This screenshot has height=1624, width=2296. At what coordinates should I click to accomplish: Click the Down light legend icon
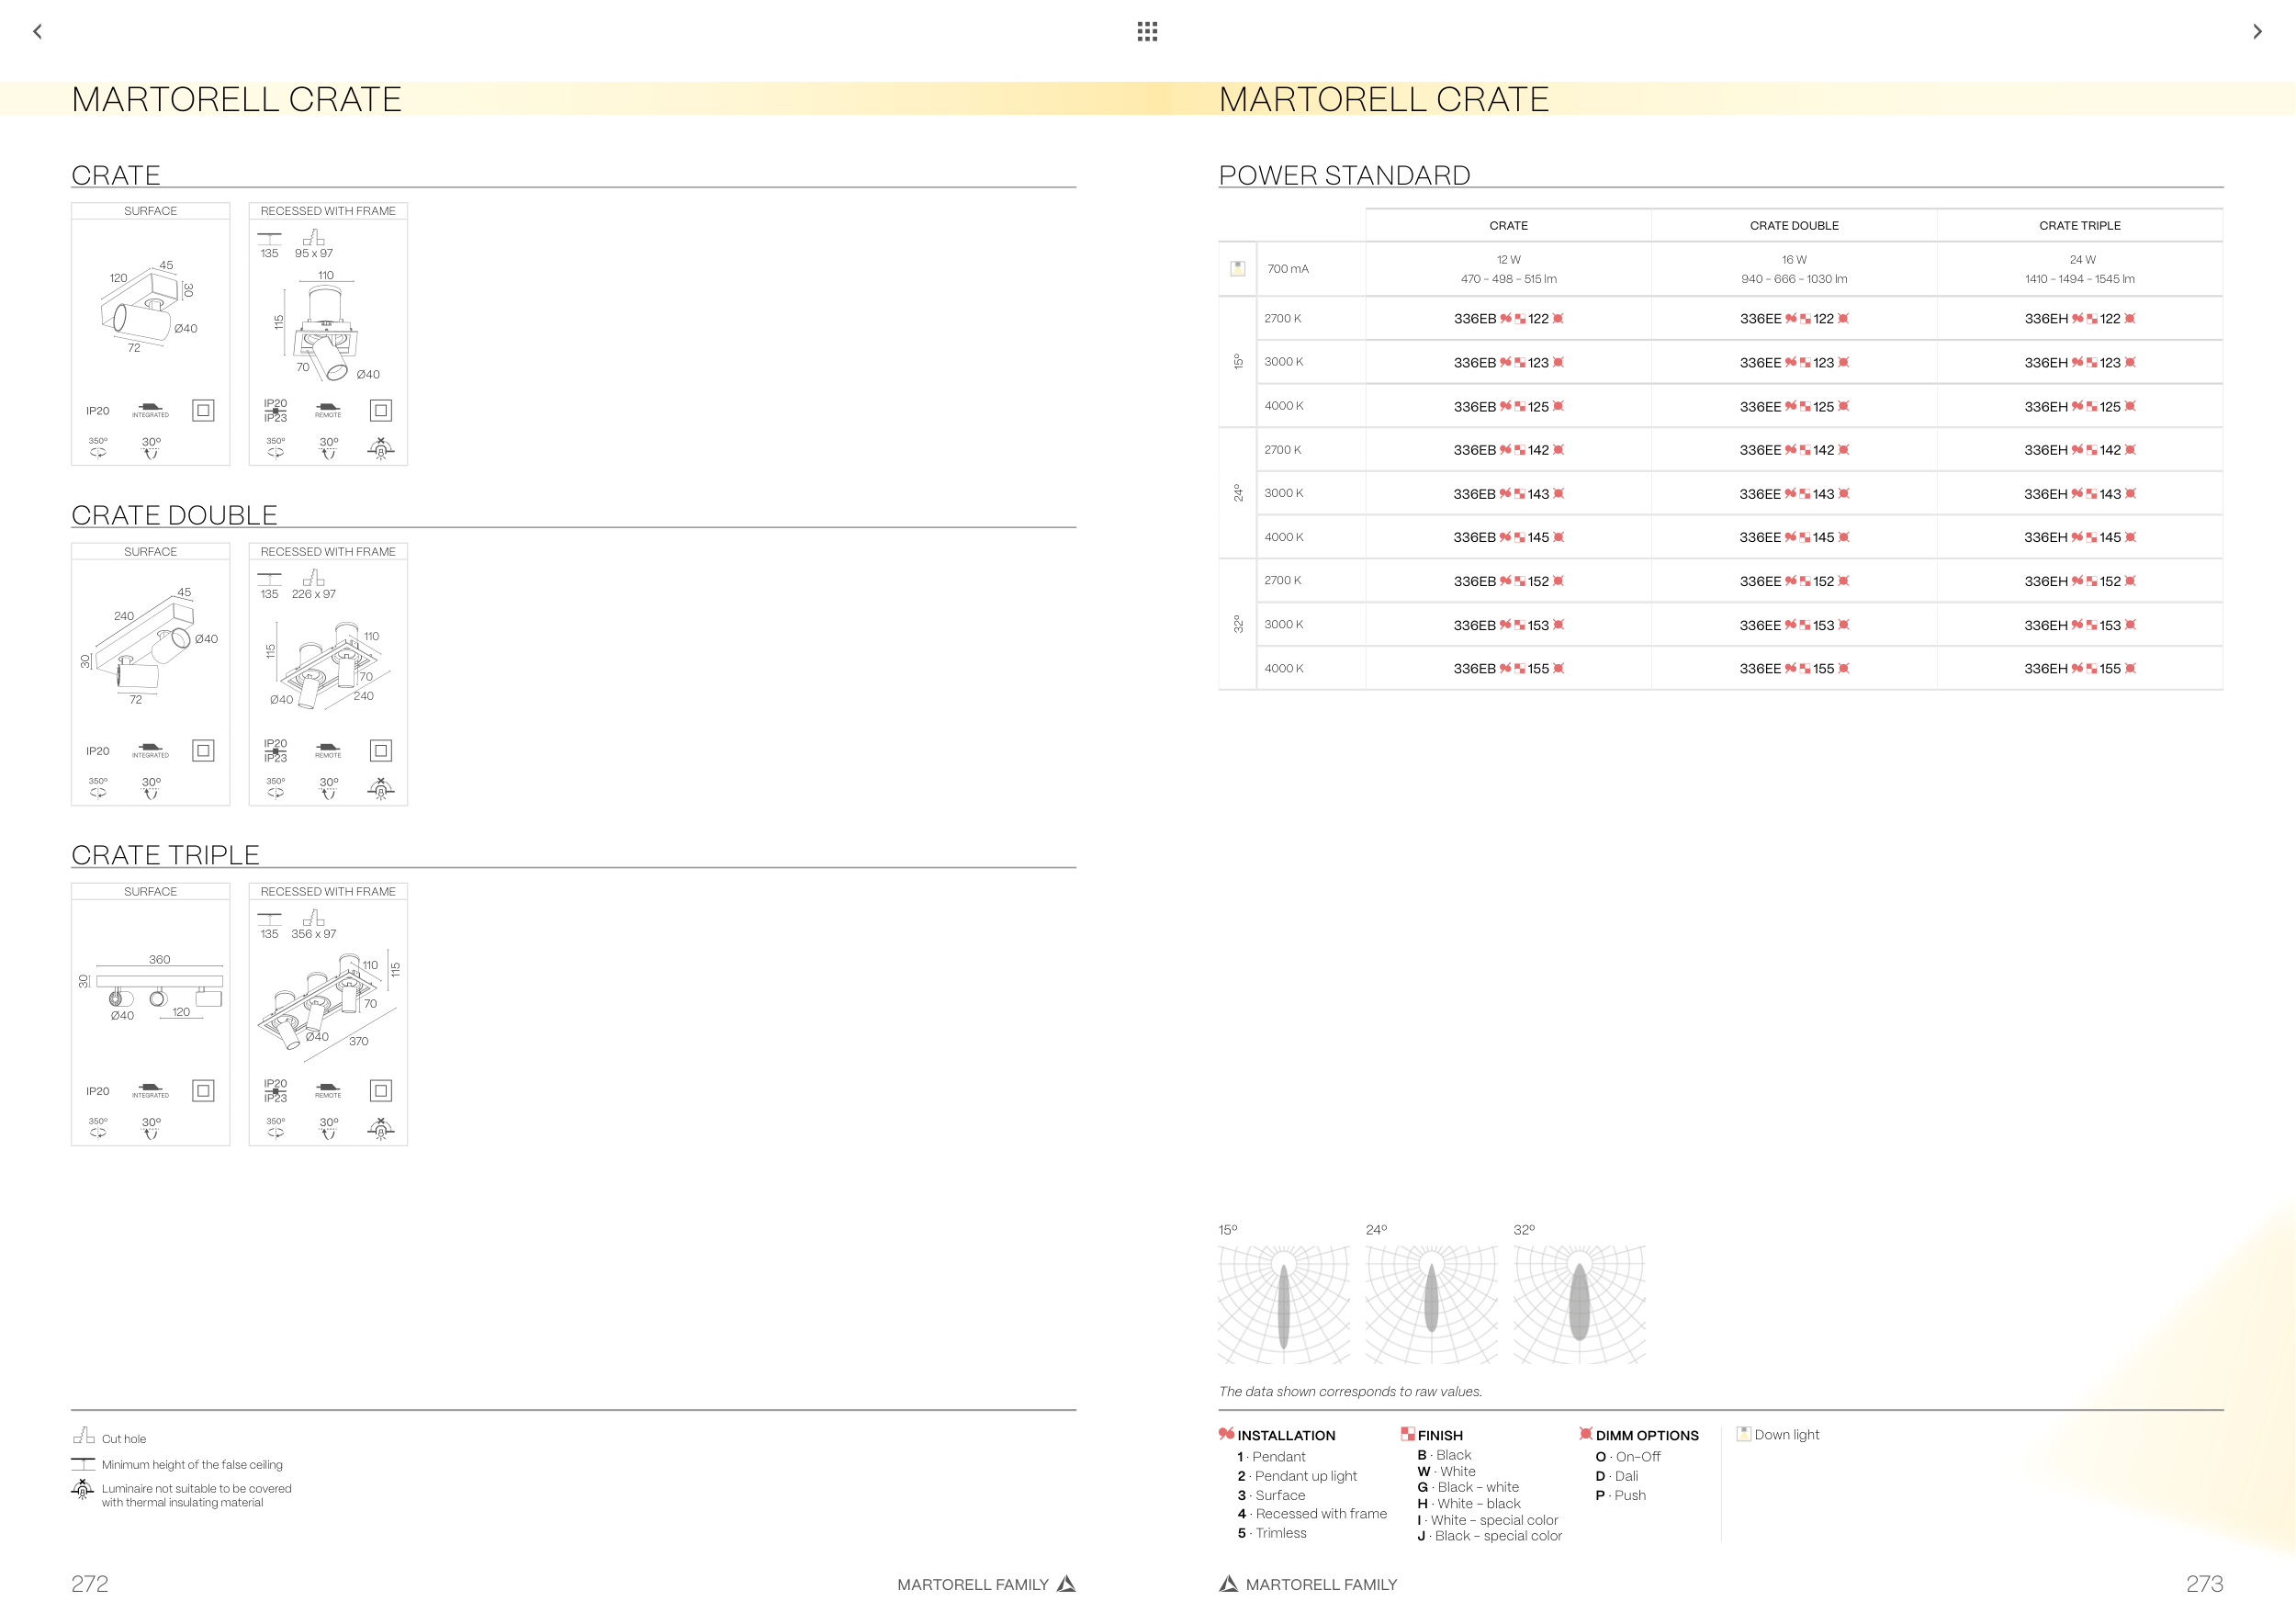pos(1743,1433)
